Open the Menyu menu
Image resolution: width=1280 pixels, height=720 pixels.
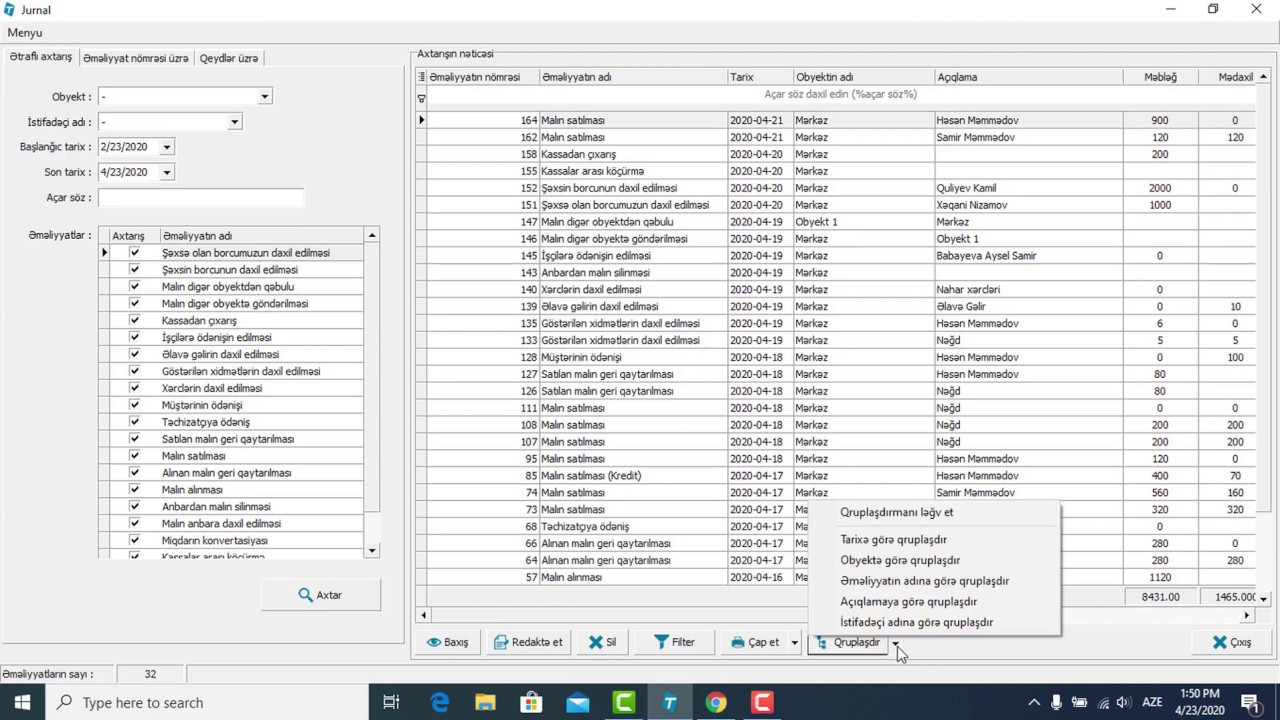(x=25, y=33)
